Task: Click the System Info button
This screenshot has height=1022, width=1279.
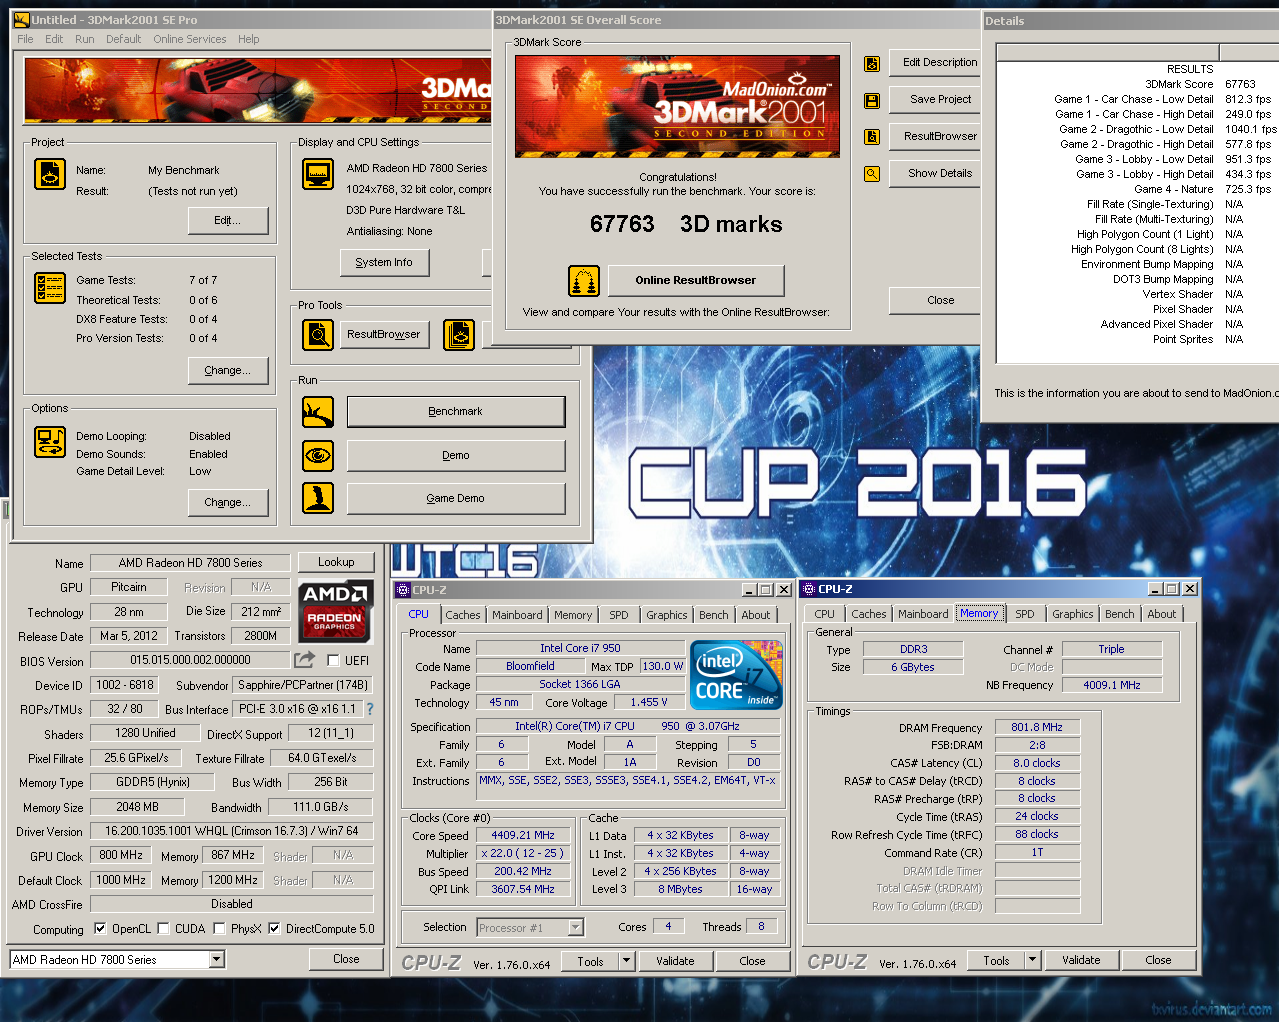Action: [x=384, y=262]
